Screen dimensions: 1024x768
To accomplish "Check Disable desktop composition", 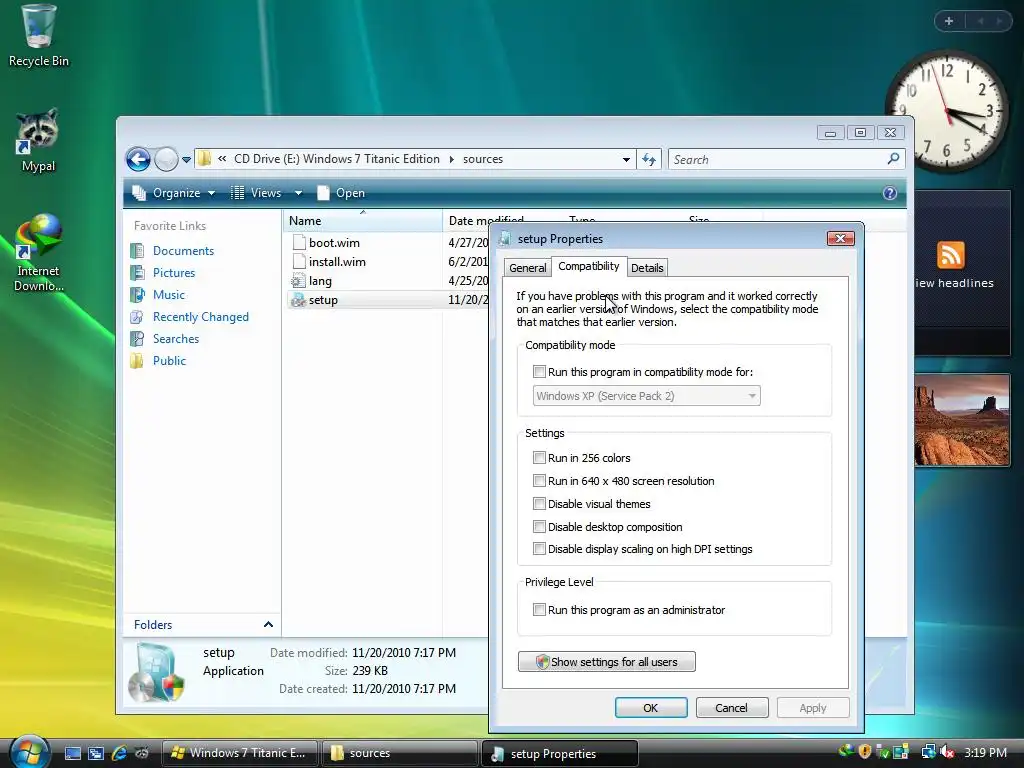I will coord(539,526).
